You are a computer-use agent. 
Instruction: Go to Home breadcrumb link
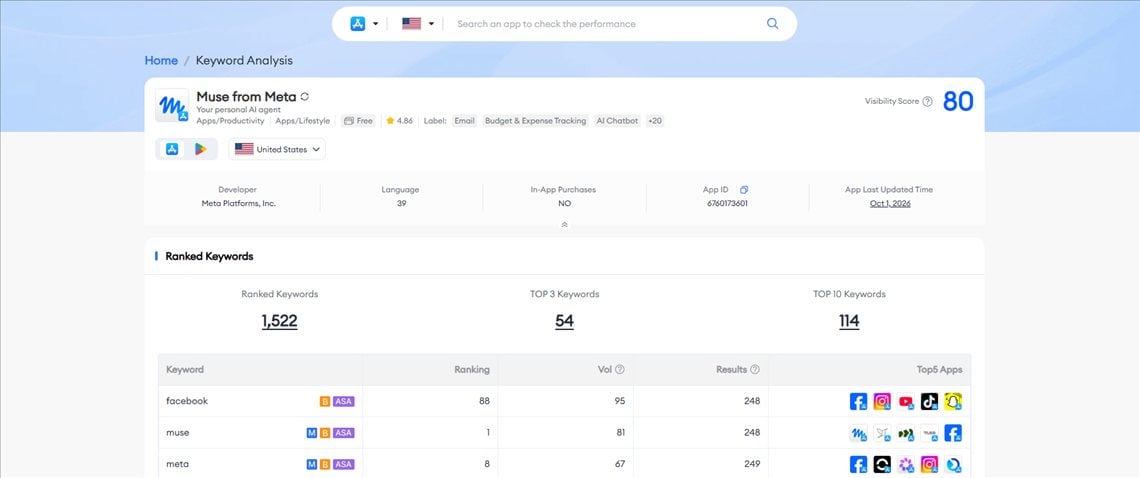click(161, 60)
